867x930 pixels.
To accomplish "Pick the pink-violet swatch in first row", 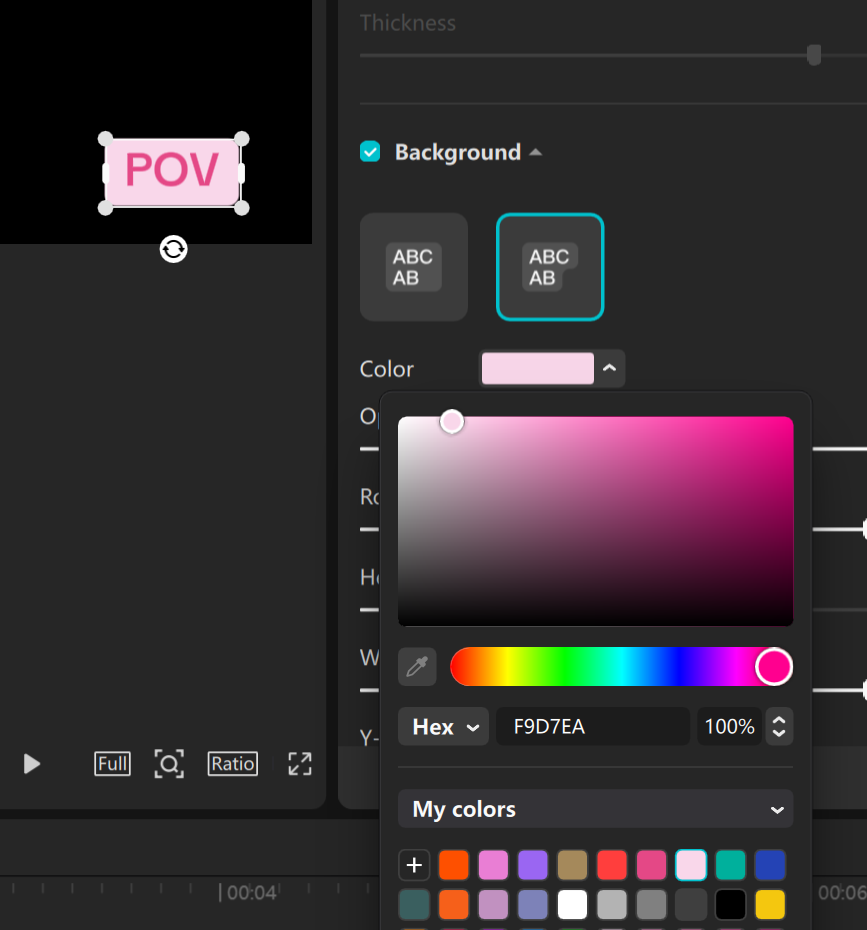I will (x=493, y=865).
